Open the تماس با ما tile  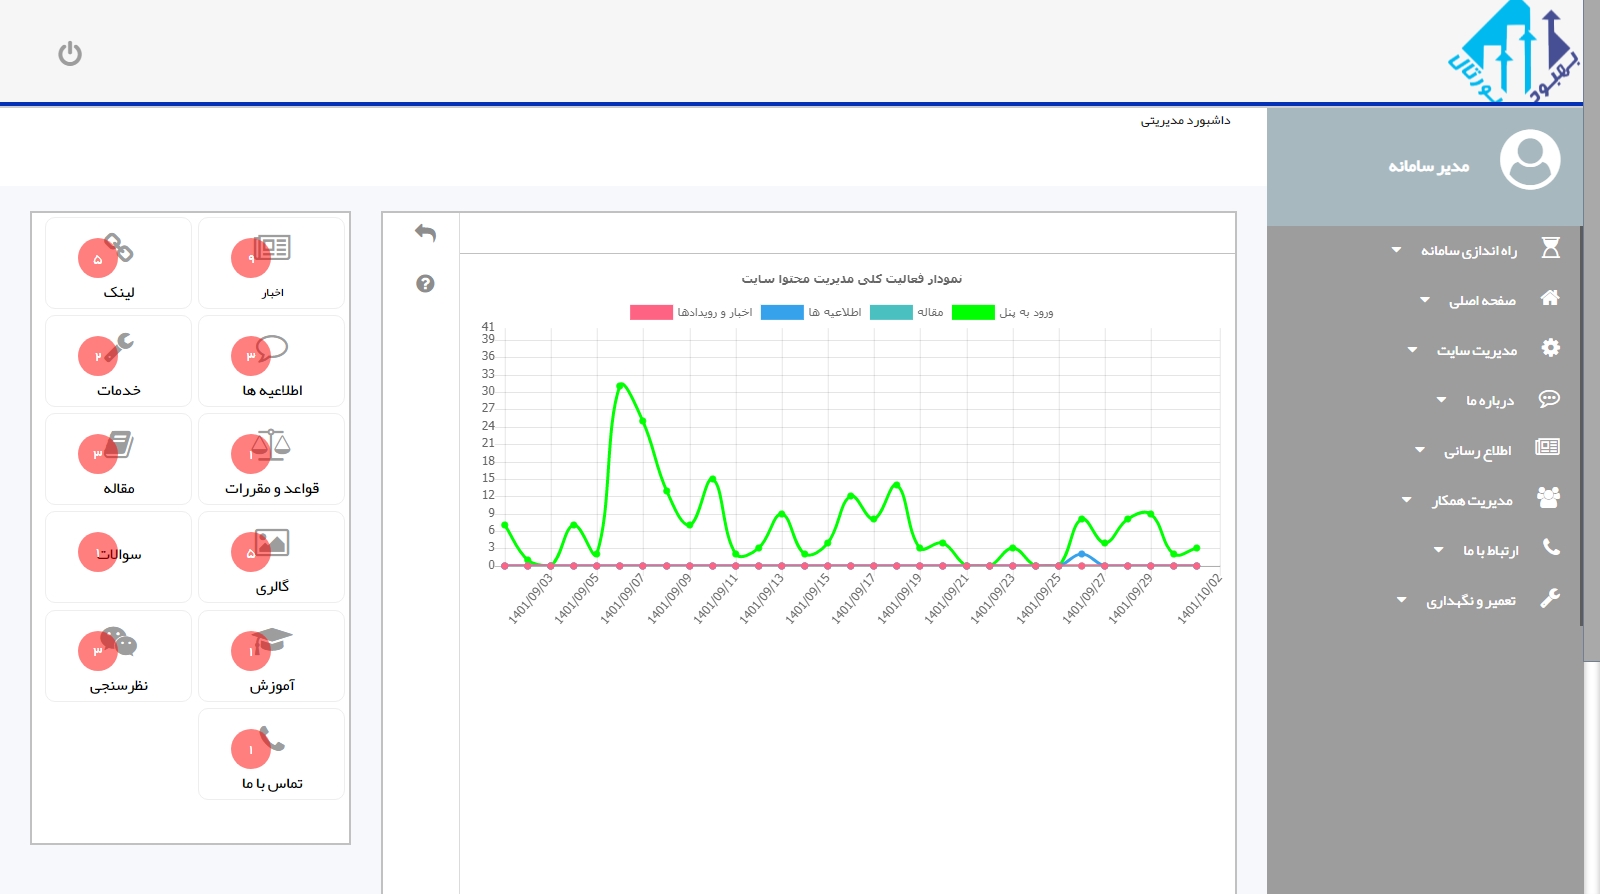(271, 755)
